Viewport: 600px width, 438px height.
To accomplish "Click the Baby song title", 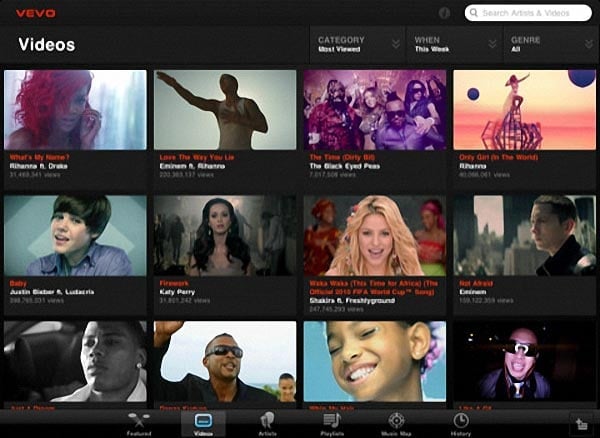I will tap(18, 283).
